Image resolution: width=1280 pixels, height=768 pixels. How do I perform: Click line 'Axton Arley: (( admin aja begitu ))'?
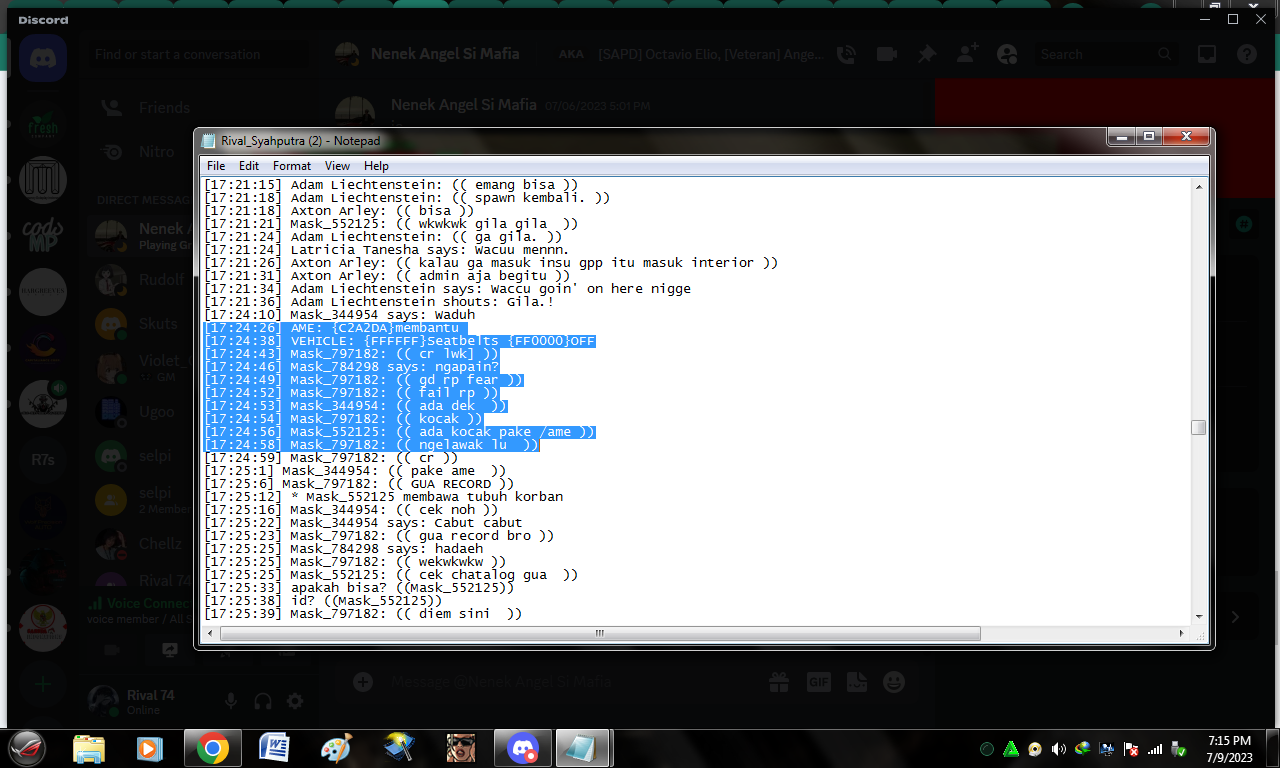[388, 276]
